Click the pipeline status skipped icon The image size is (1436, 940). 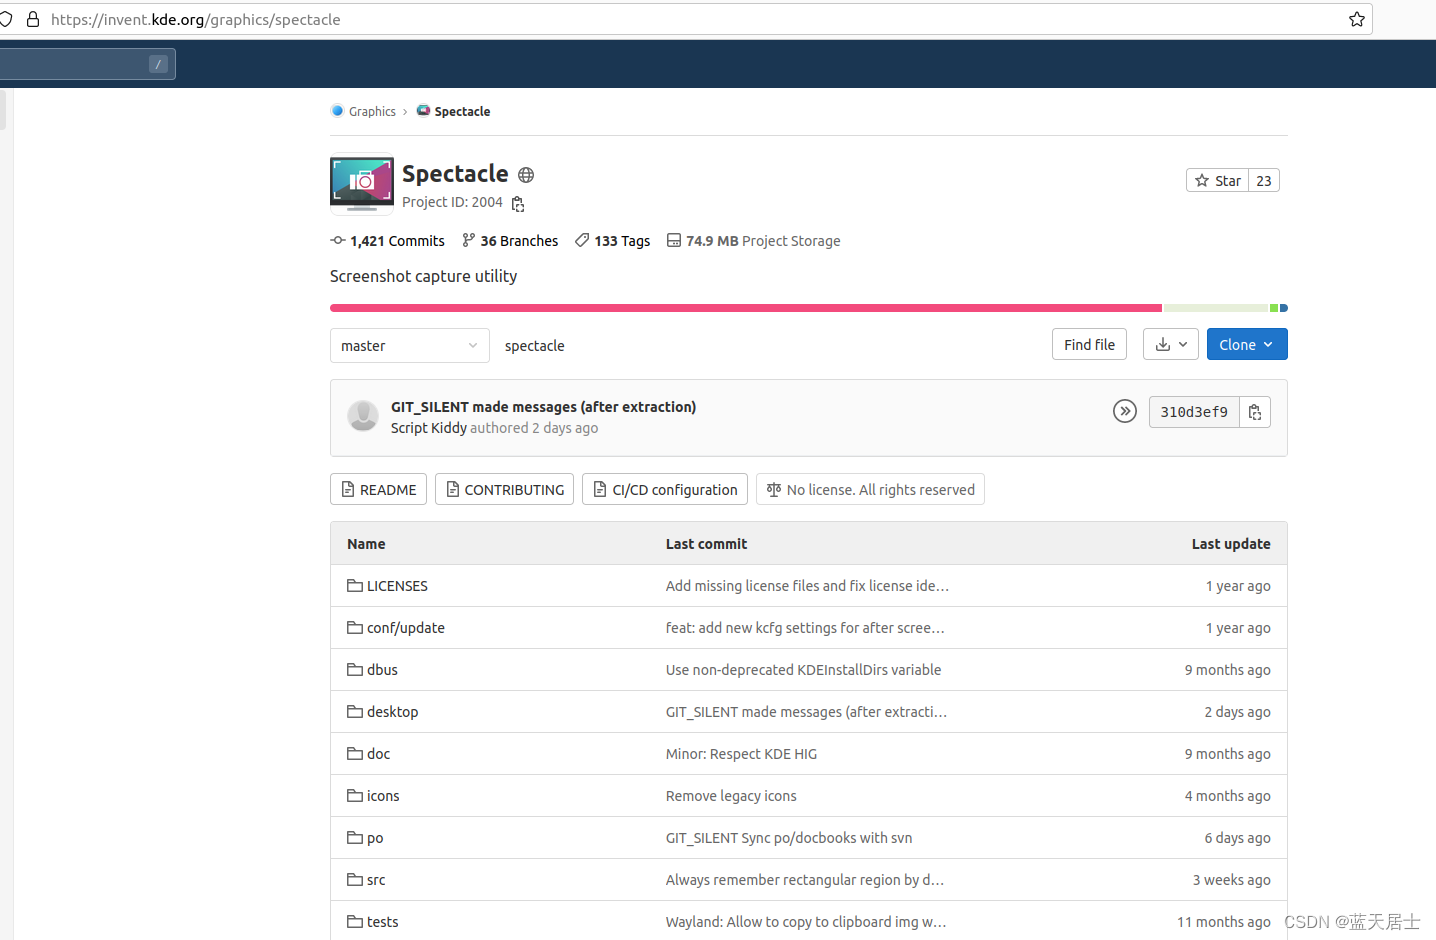point(1125,411)
